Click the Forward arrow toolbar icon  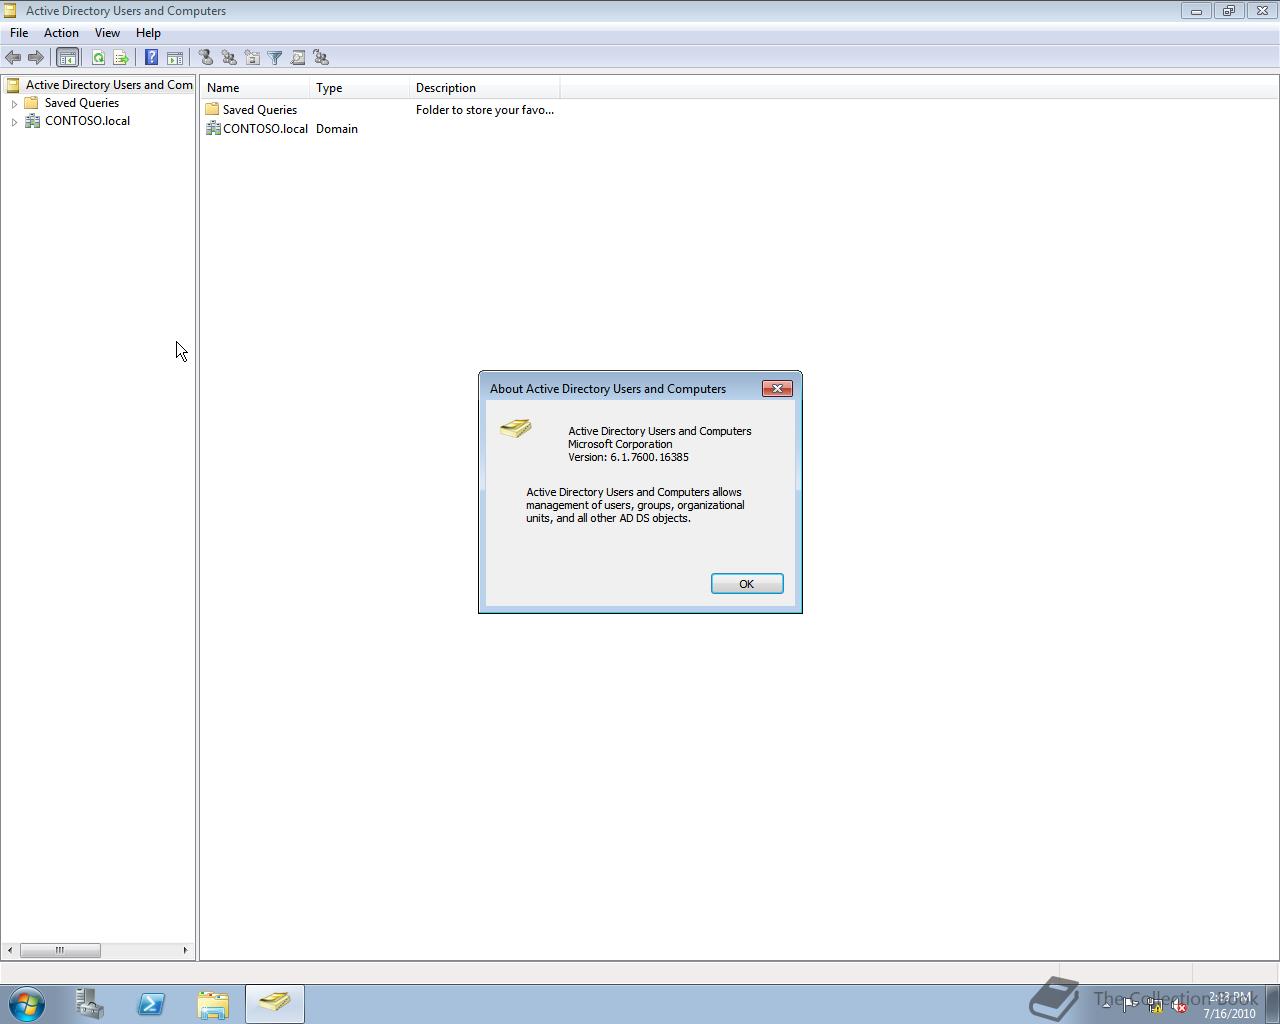36,58
